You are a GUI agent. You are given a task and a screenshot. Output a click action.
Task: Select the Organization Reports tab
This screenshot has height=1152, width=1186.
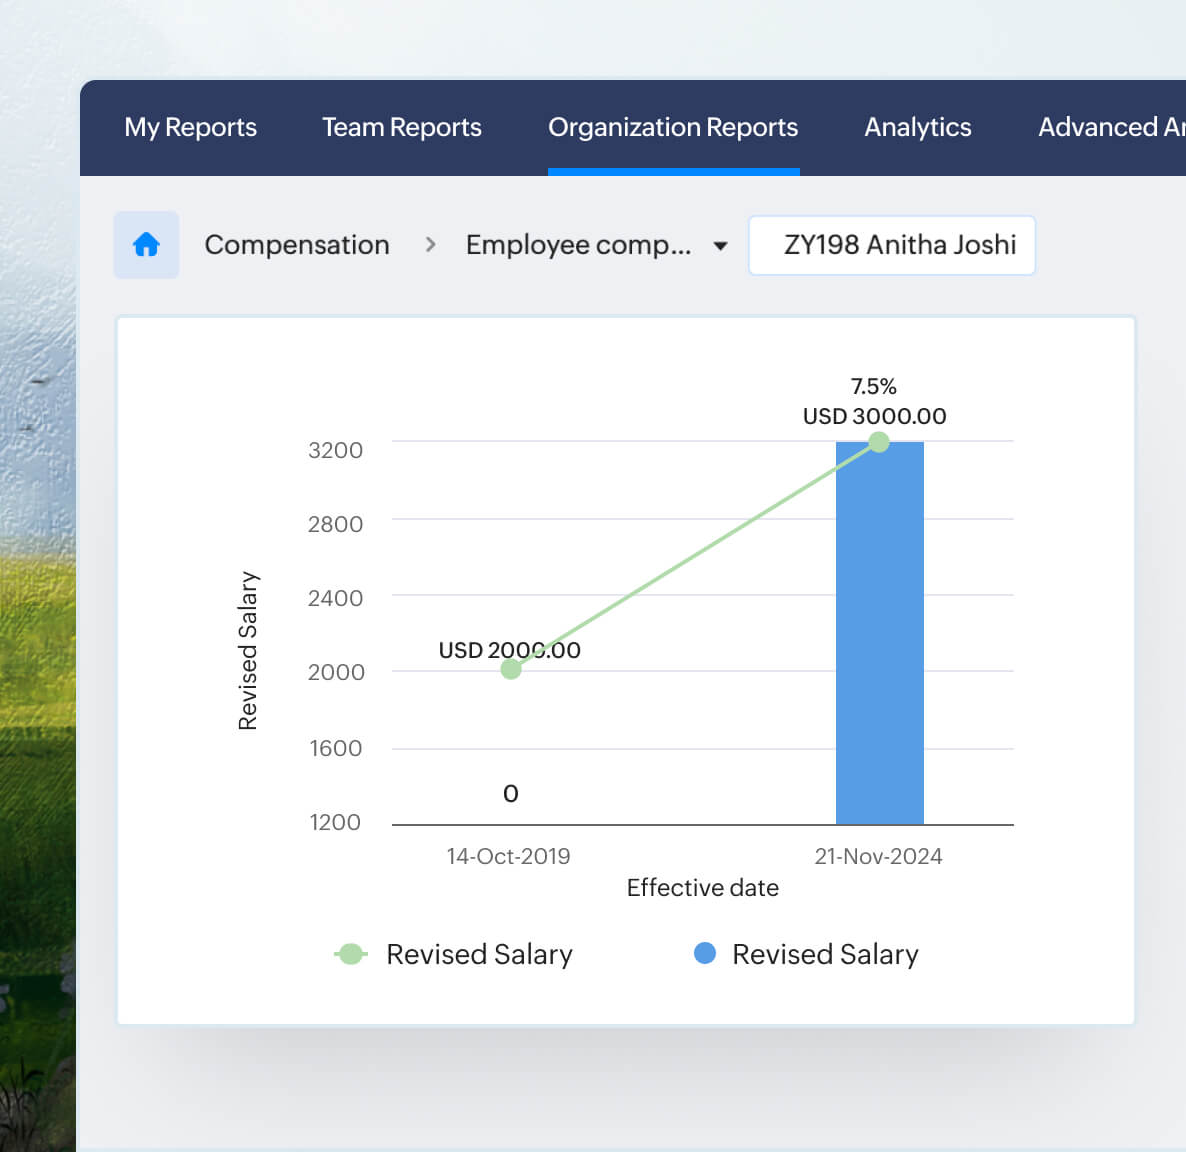tap(673, 127)
